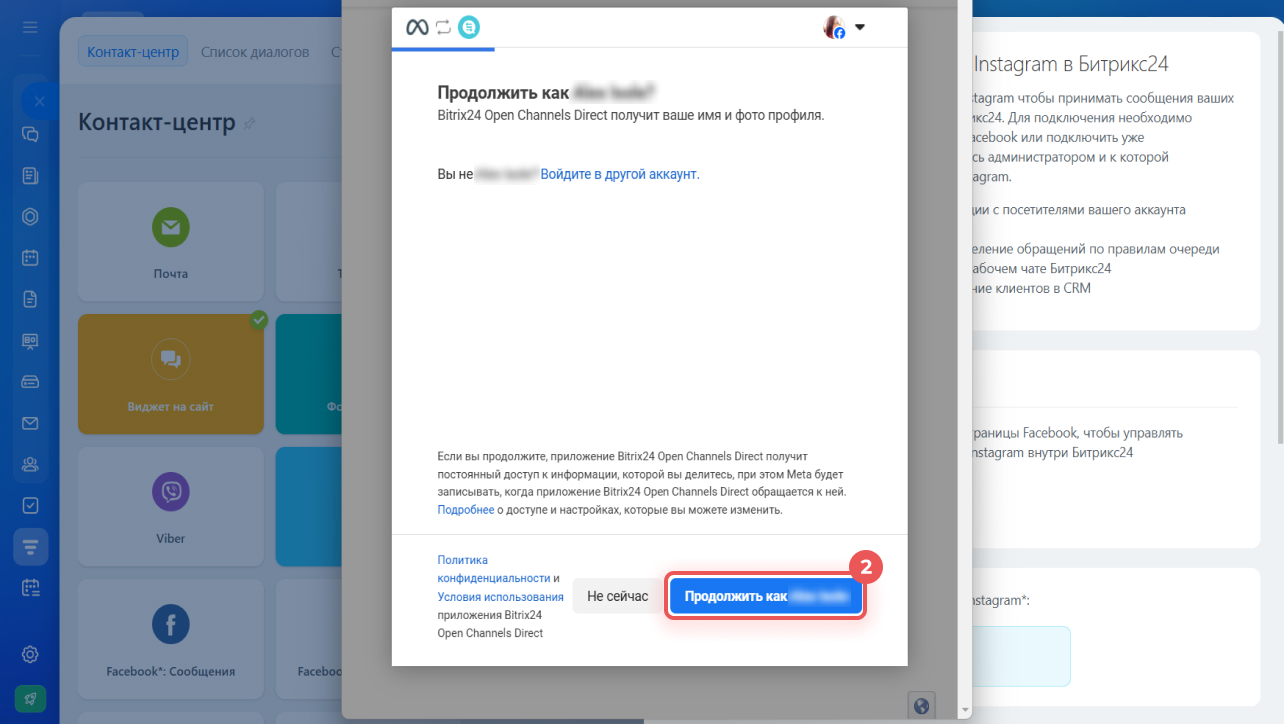Click the Bitrix24 app icon in header

(x=469, y=28)
